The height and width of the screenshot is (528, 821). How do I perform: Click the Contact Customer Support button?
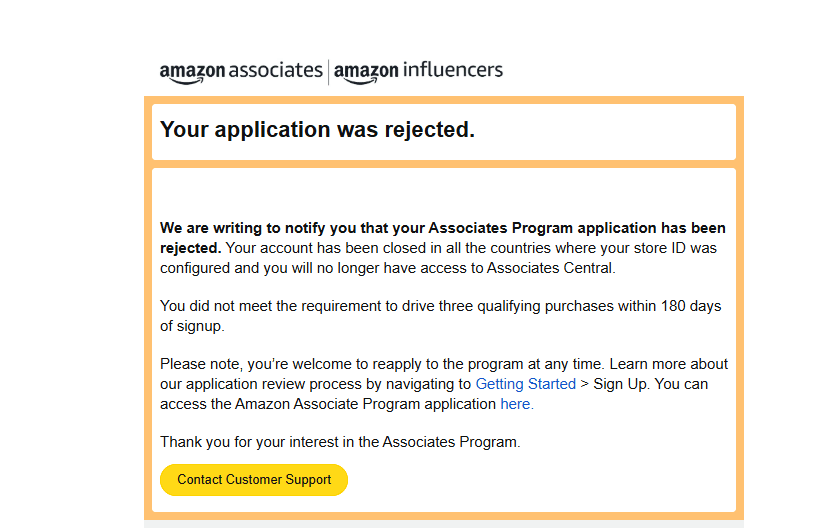pyautogui.click(x=254, y=480)
